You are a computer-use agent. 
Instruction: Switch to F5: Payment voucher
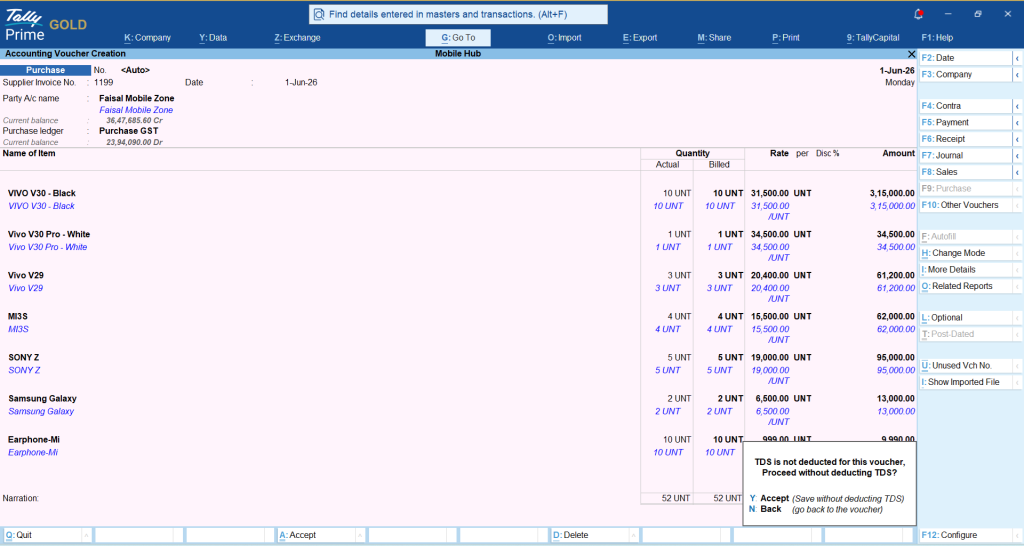[965, 122]
